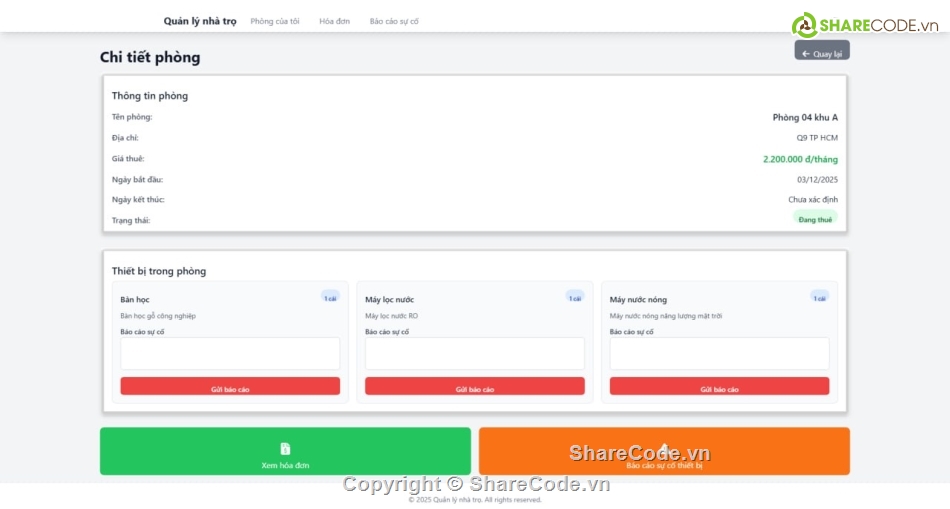Click the invoice document icon above Xem hóa đơn
Screen dimensions: 950x509
click(285, 448)
